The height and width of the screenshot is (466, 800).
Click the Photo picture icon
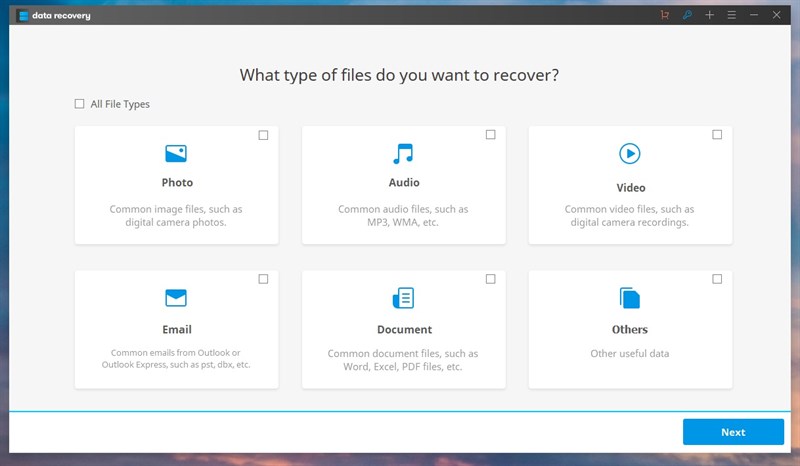click(x=176, y=153)
